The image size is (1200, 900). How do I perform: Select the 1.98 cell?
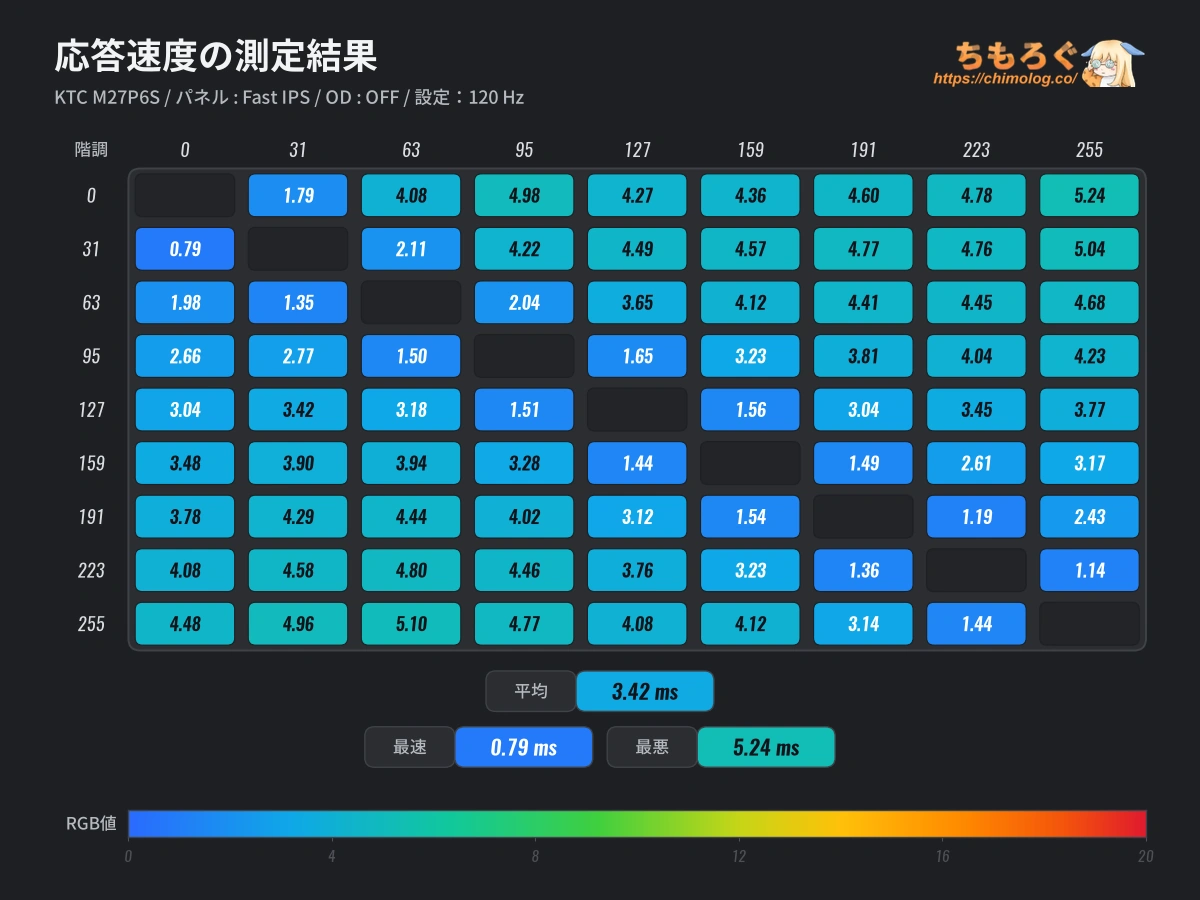pos(185,302)
